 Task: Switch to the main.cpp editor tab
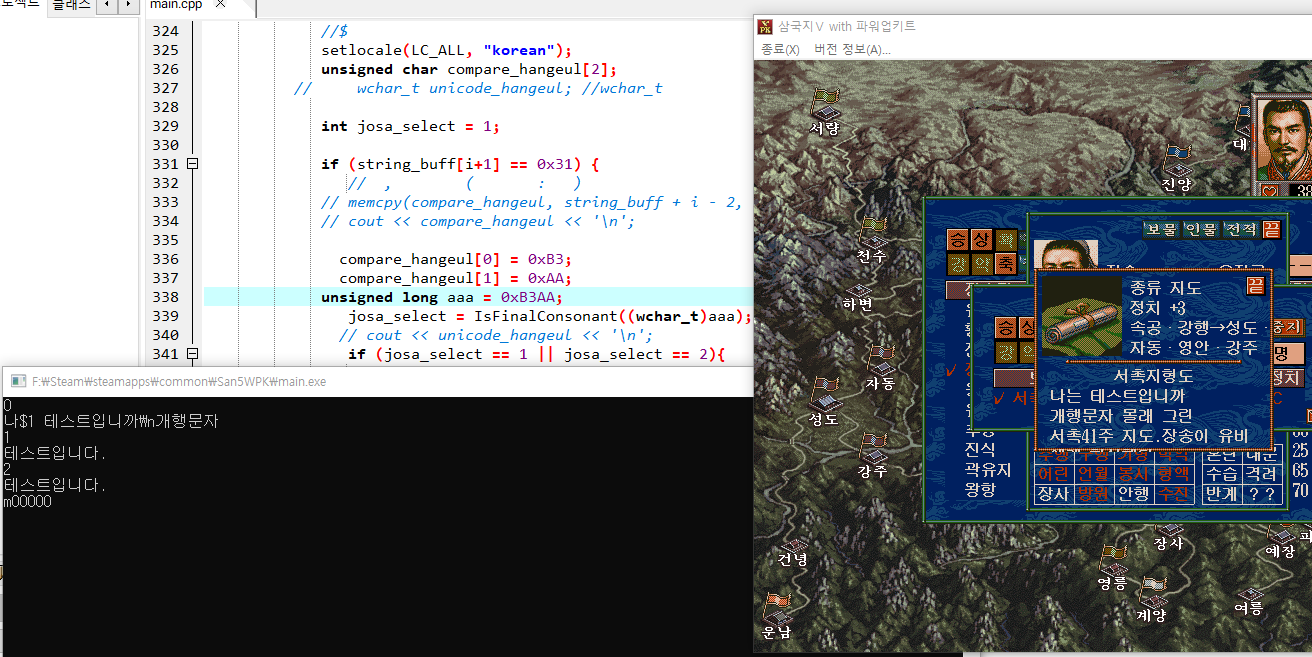[175, 5]
